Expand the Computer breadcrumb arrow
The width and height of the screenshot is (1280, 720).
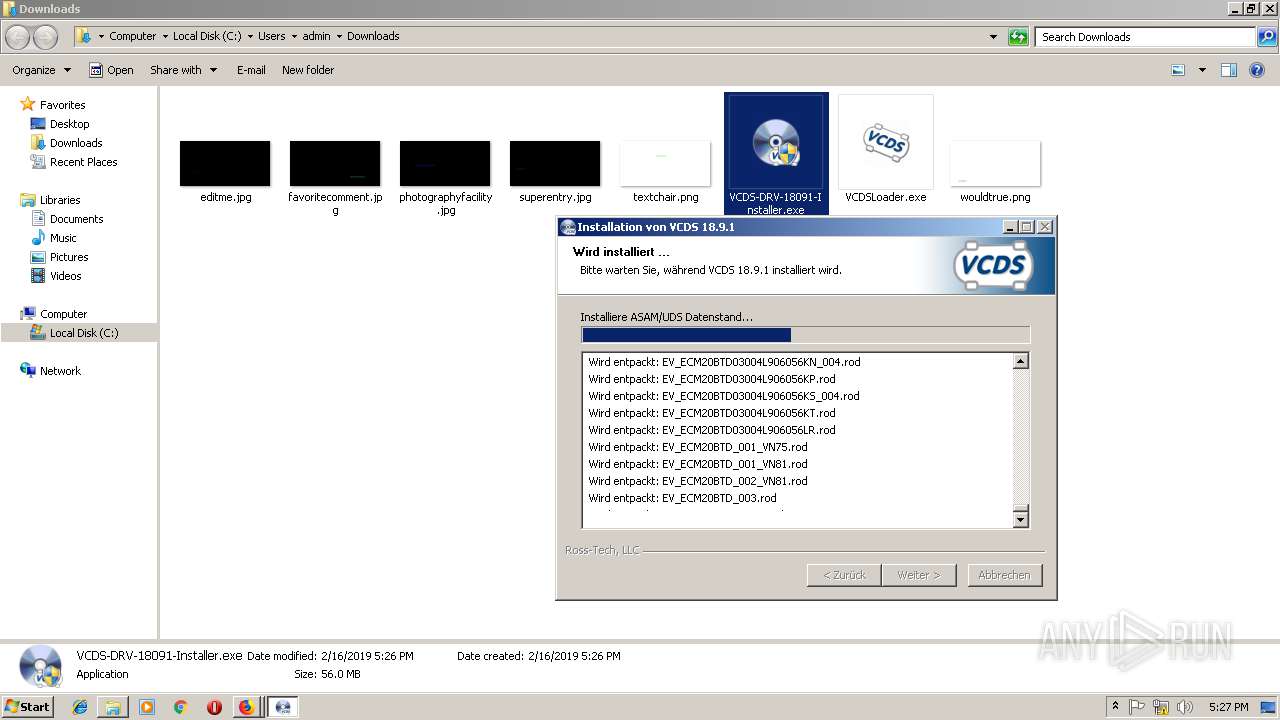165,37
